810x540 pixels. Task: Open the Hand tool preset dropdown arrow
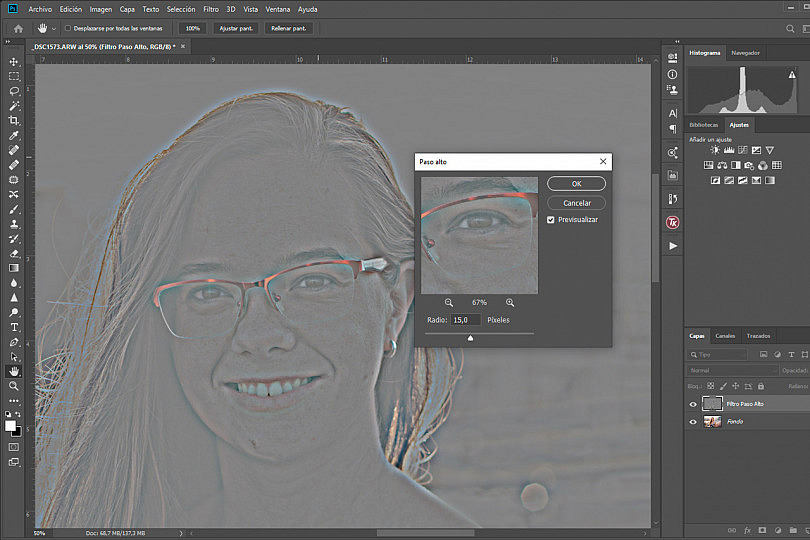(53, 28)
